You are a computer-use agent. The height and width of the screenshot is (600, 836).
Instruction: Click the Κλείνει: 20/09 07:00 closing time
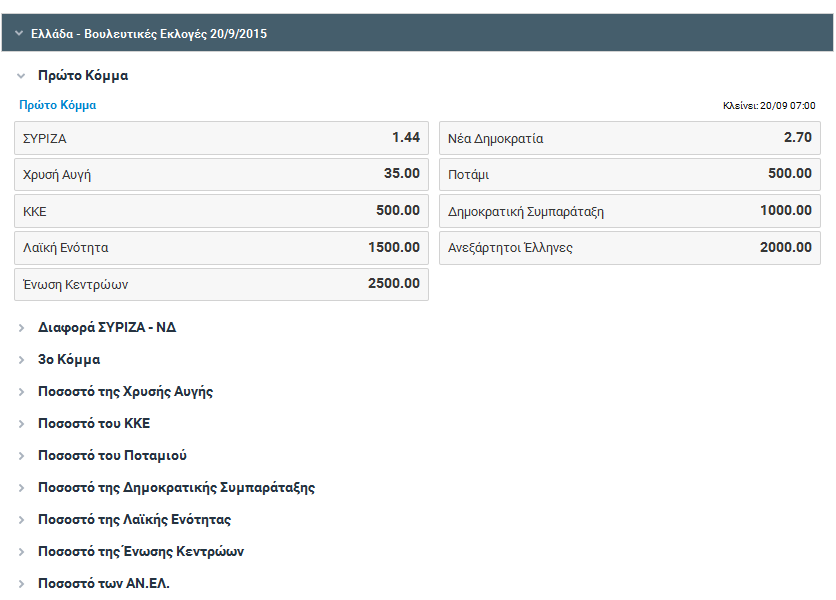769,106
